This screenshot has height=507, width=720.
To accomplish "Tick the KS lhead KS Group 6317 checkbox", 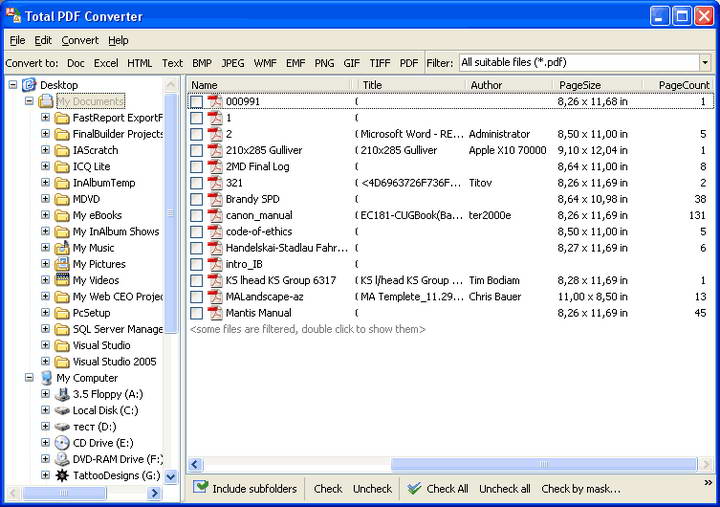I will pos(197,280).
